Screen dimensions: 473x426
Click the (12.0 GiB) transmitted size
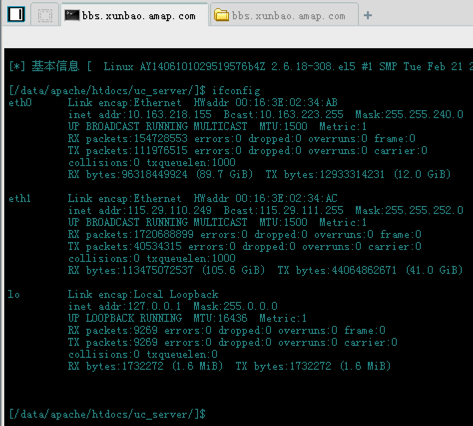pos(422,174)
